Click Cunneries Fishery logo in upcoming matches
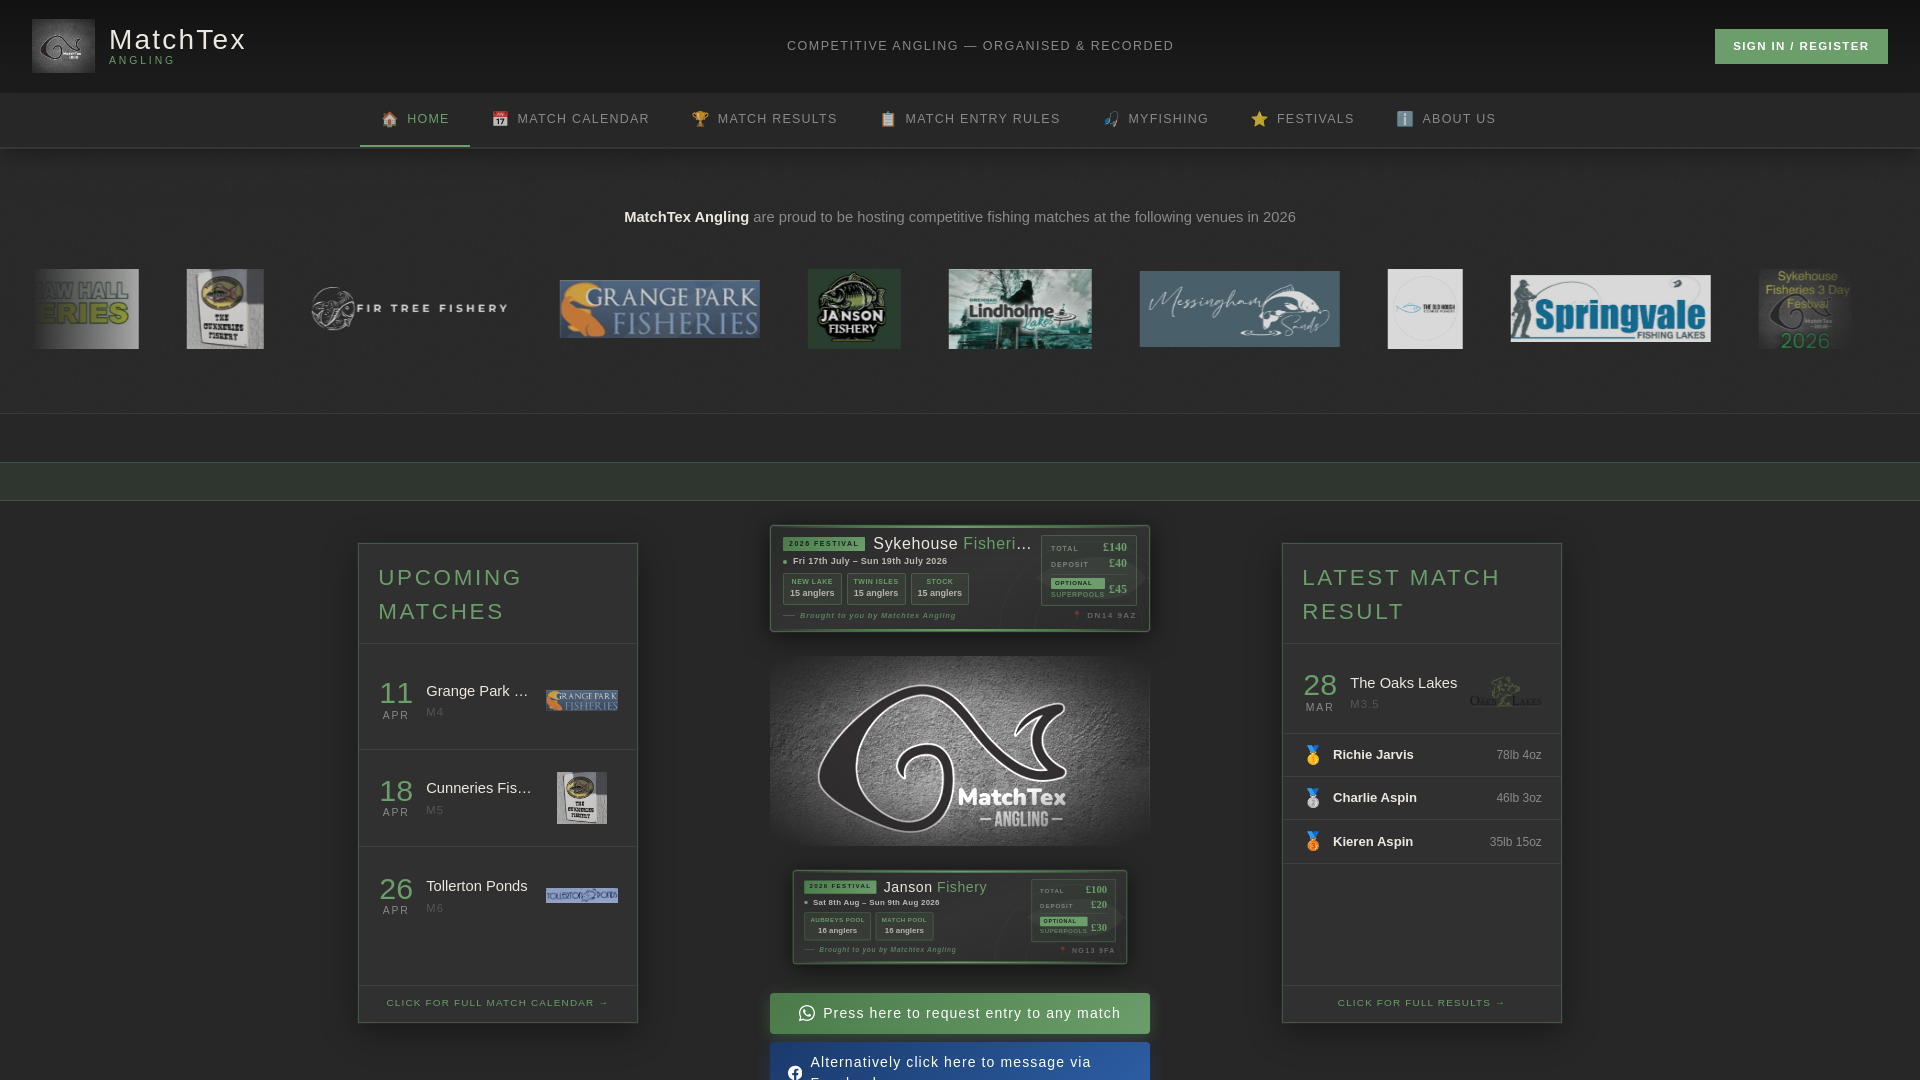The height and width of the screenshot is (1080, 1920). click(582, 798)
